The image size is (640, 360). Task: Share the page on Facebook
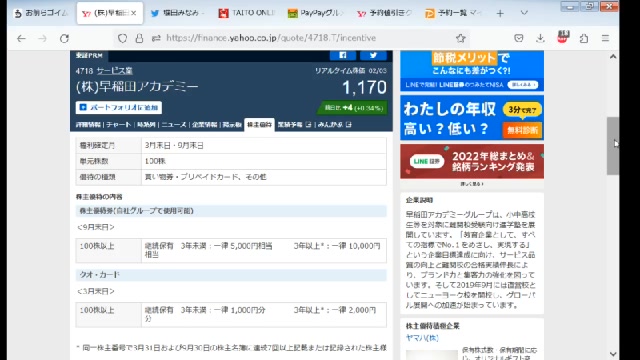click(x=343, y=55)
